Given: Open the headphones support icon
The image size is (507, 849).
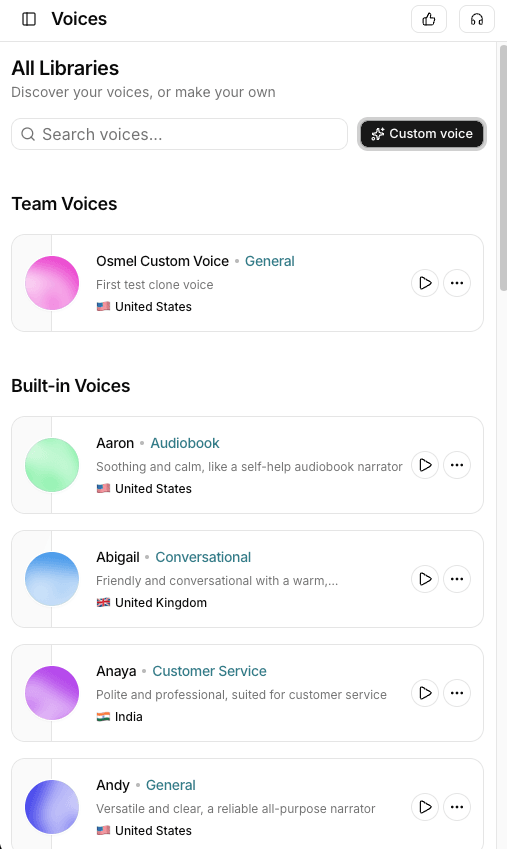Looking at the screenshot, I should tap(477, 19).
